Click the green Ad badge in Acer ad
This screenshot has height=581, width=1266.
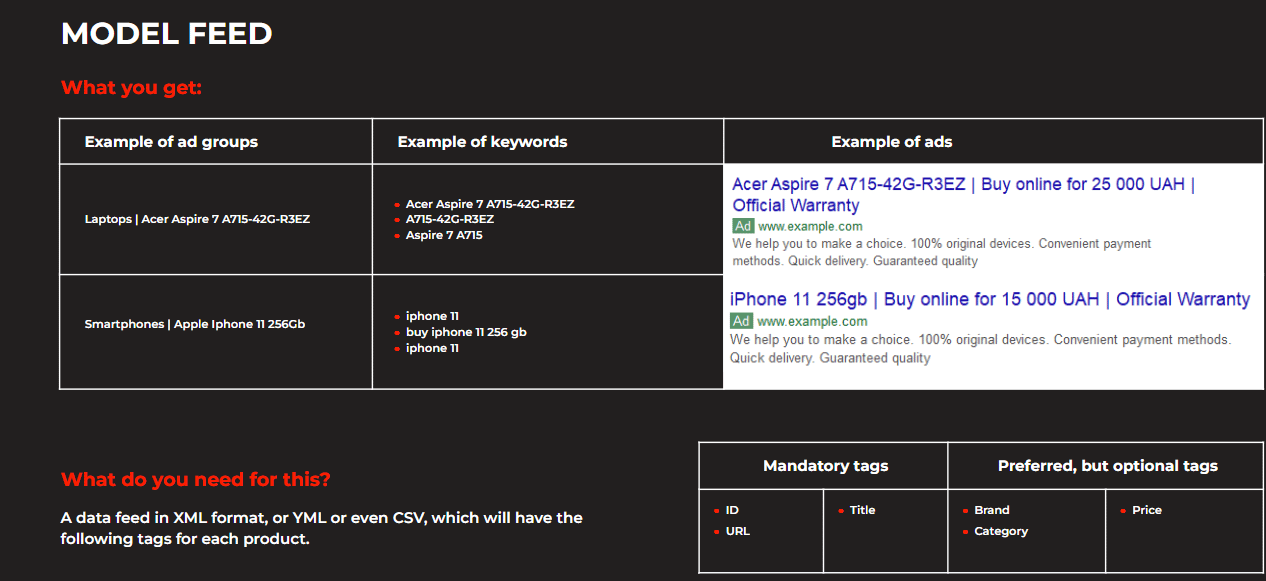tap(743, 227)
